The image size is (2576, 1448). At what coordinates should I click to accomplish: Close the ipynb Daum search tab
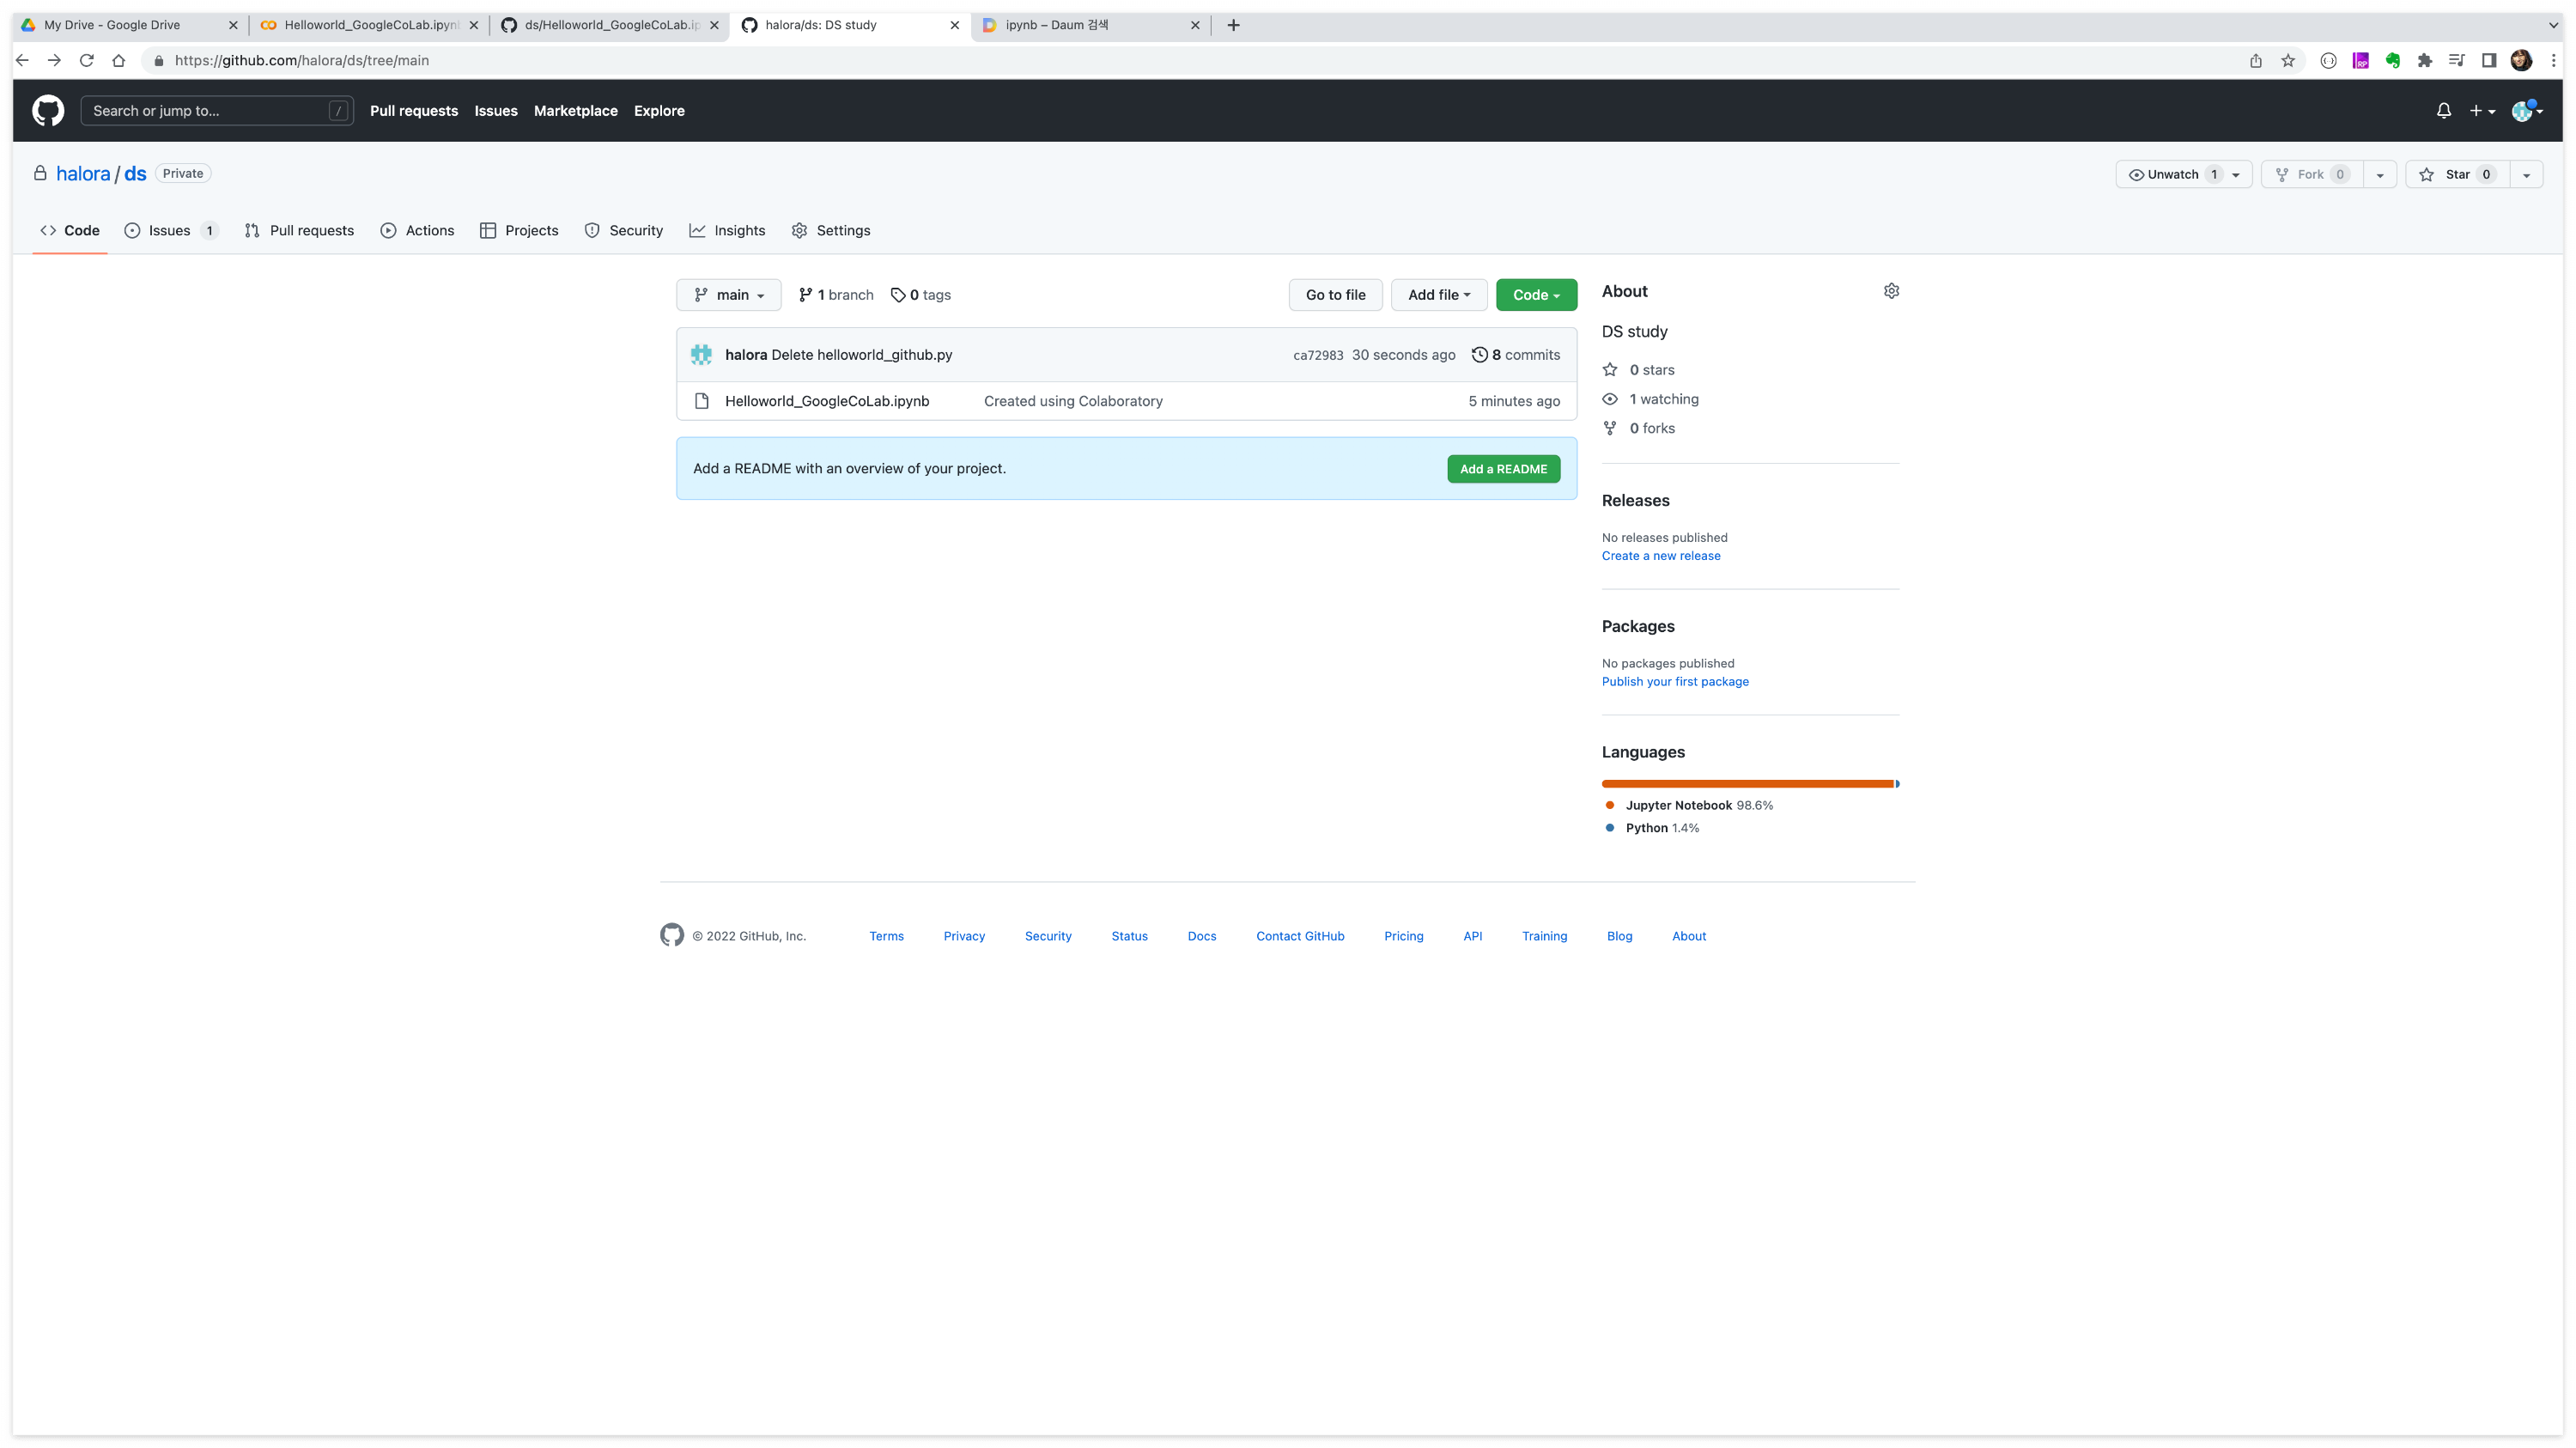(1195, 25)
